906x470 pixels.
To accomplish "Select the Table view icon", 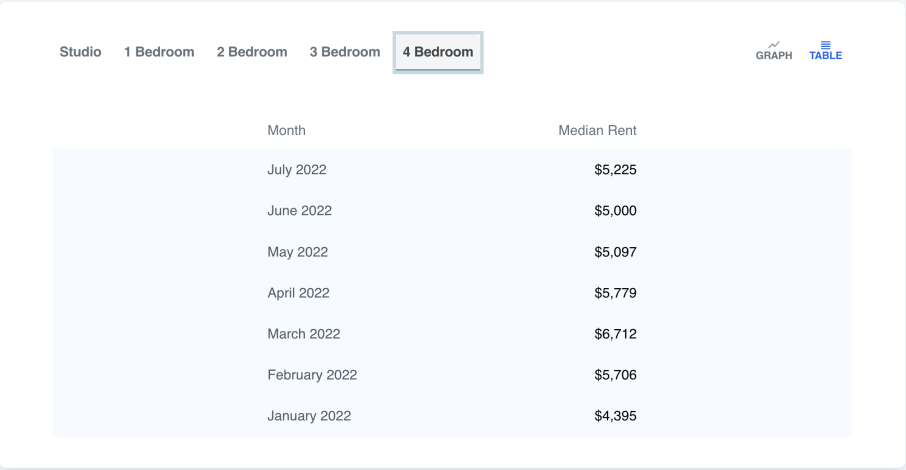I will click(x=825, y=50).
